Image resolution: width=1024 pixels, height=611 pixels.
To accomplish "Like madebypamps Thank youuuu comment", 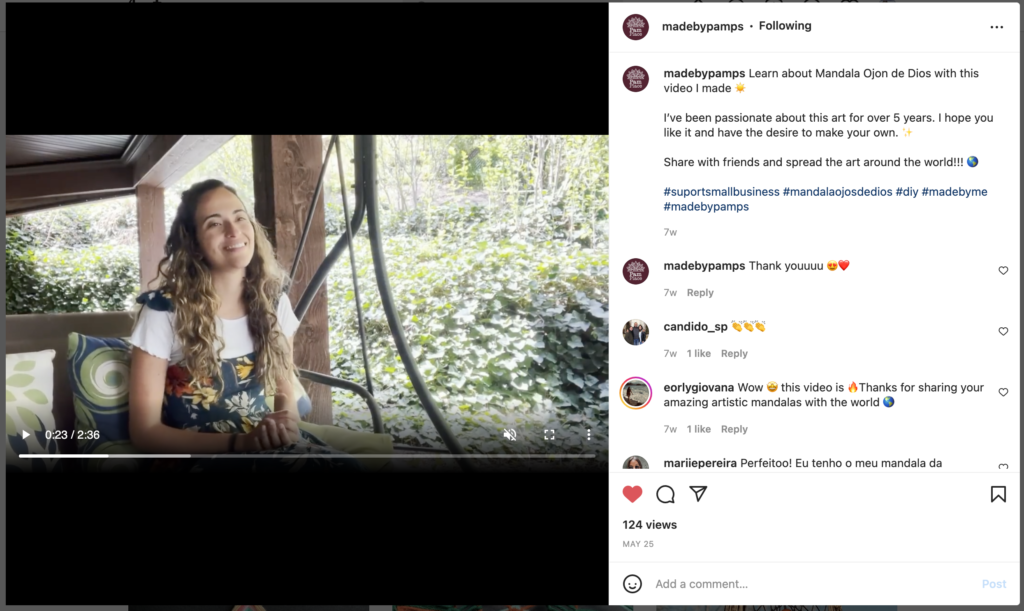I will [x=1003, y=270].
